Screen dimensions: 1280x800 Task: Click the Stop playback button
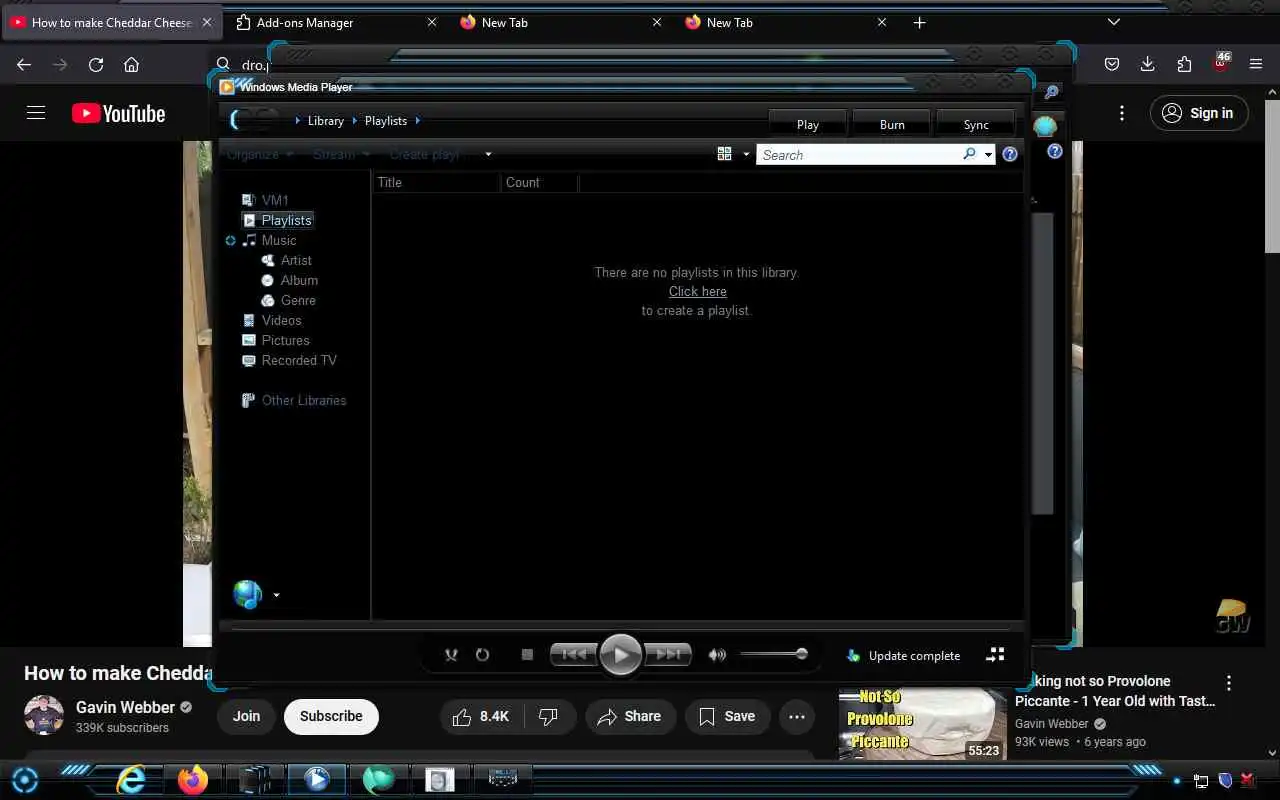tap(527, 655)
